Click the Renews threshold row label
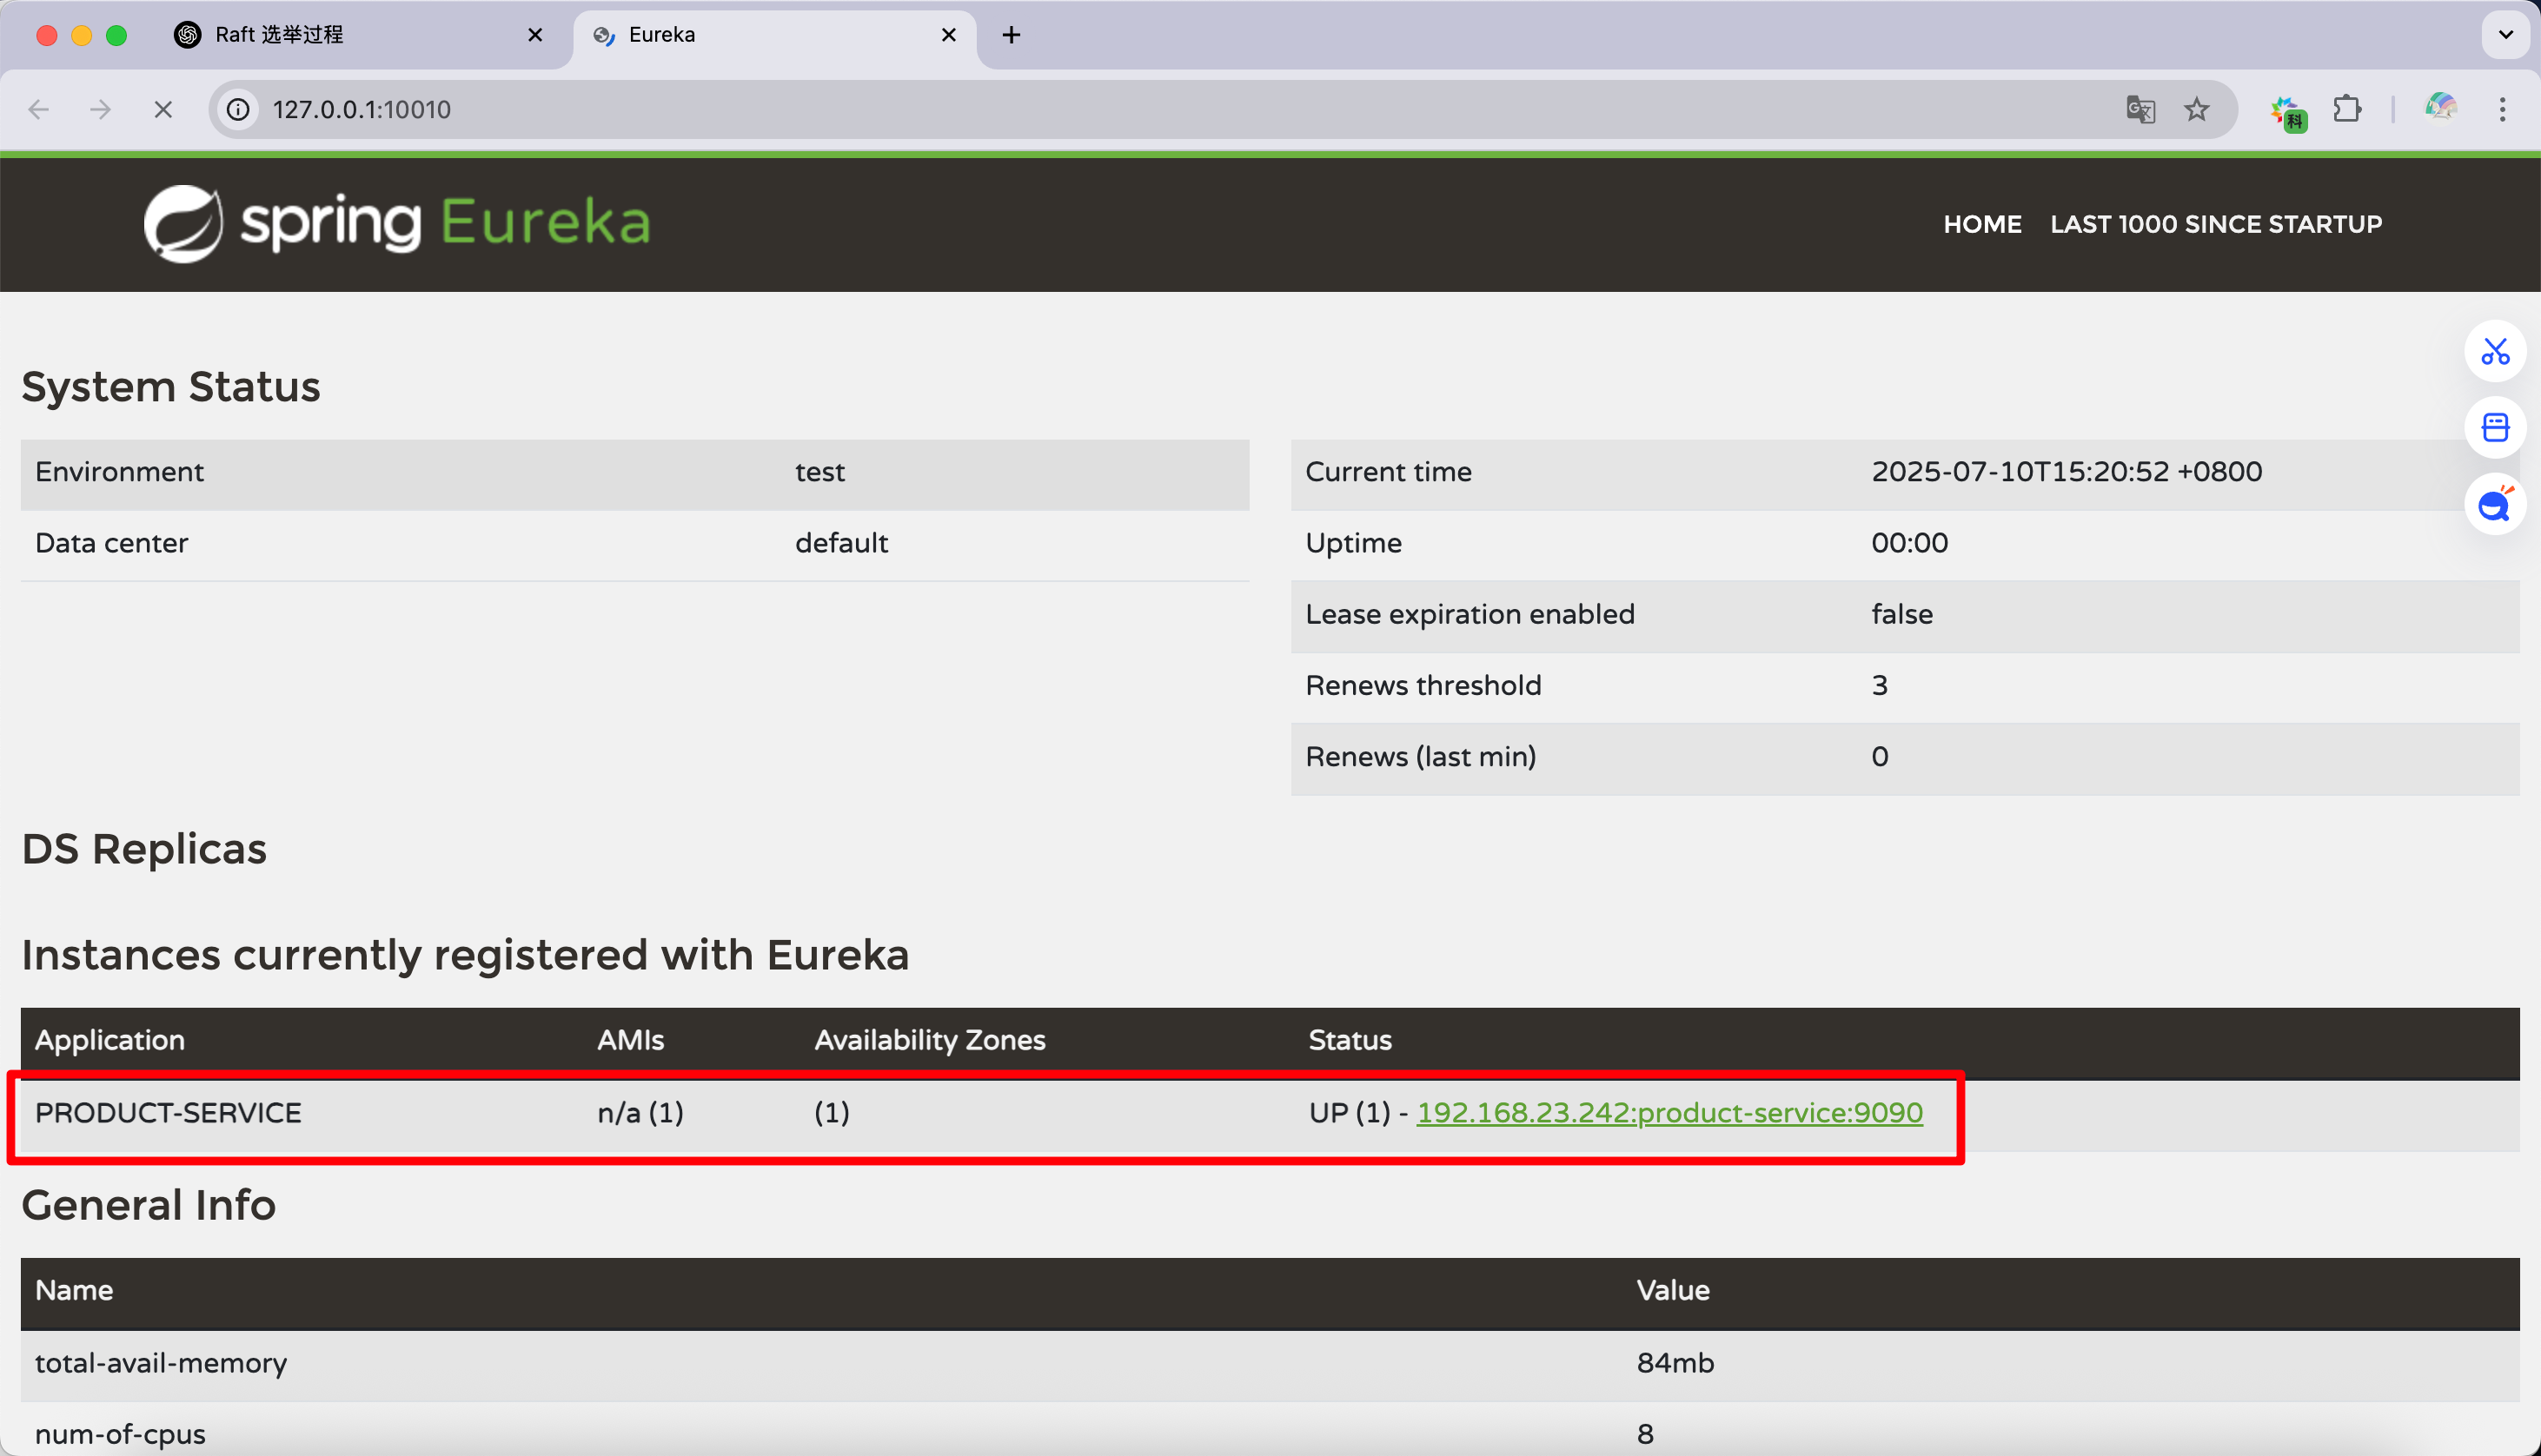The image size is (2541, 1456). tap(1423, 685)
